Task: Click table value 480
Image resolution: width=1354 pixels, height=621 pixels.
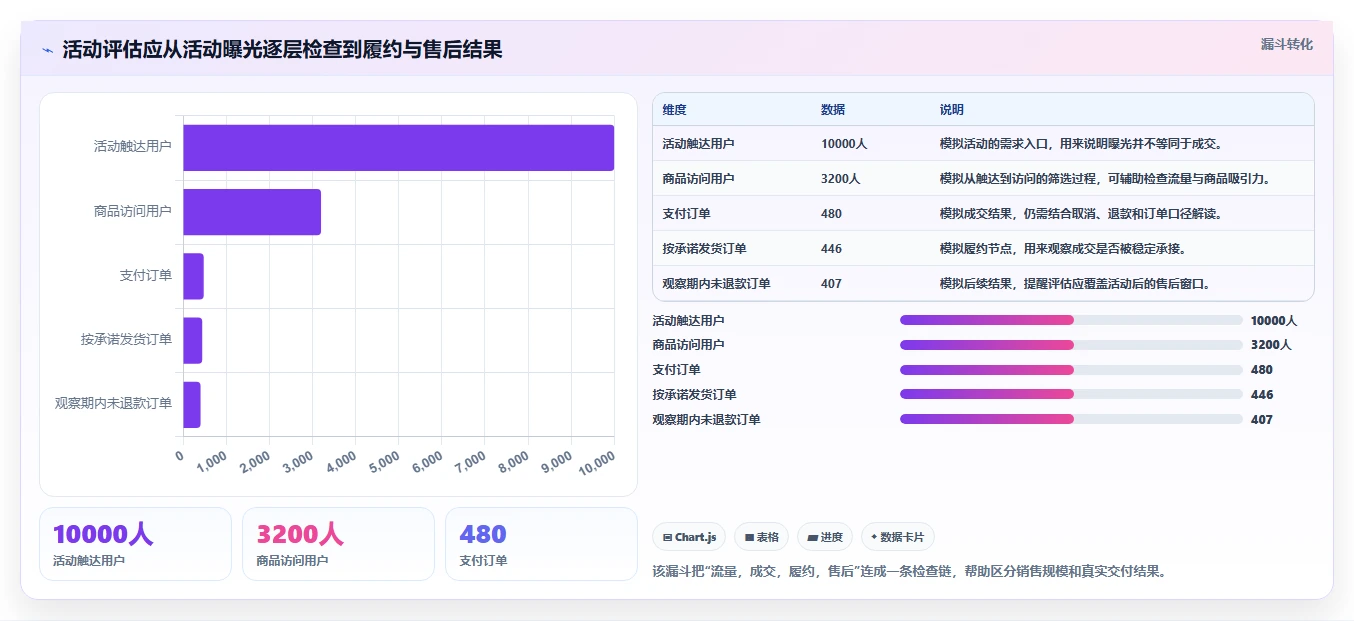Action: [x=832, y=214]
